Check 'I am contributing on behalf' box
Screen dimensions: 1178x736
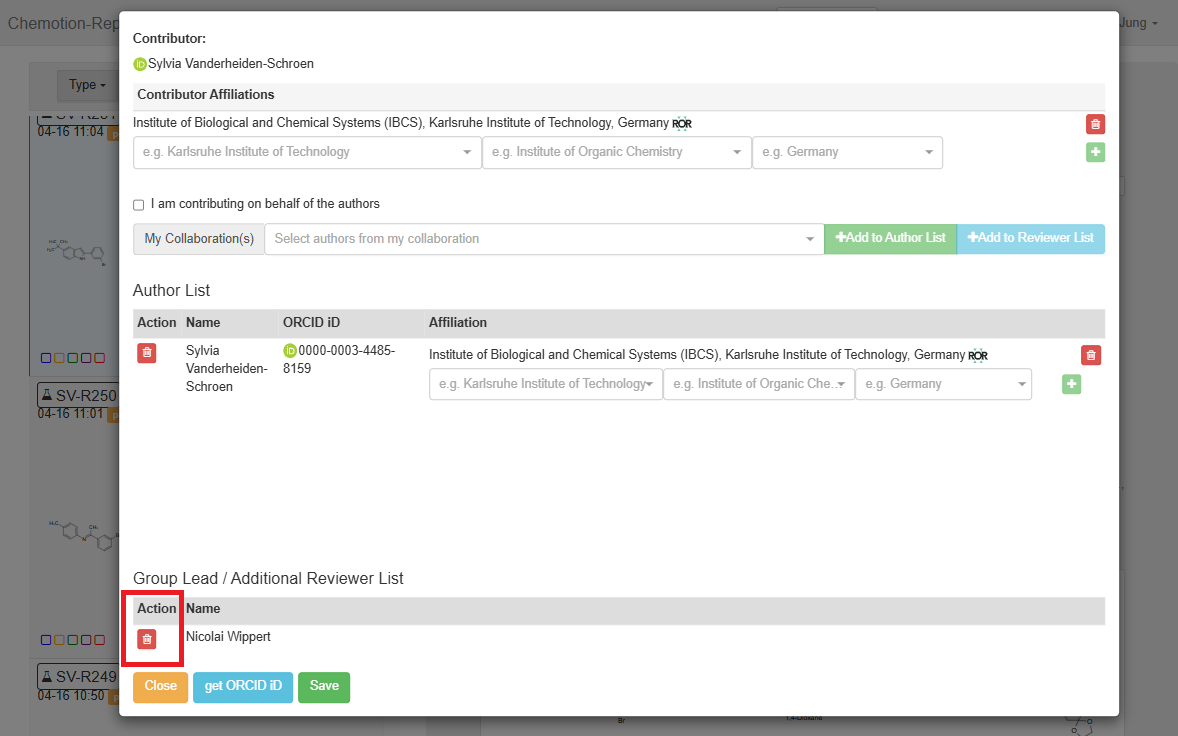[x=139, y=205]
